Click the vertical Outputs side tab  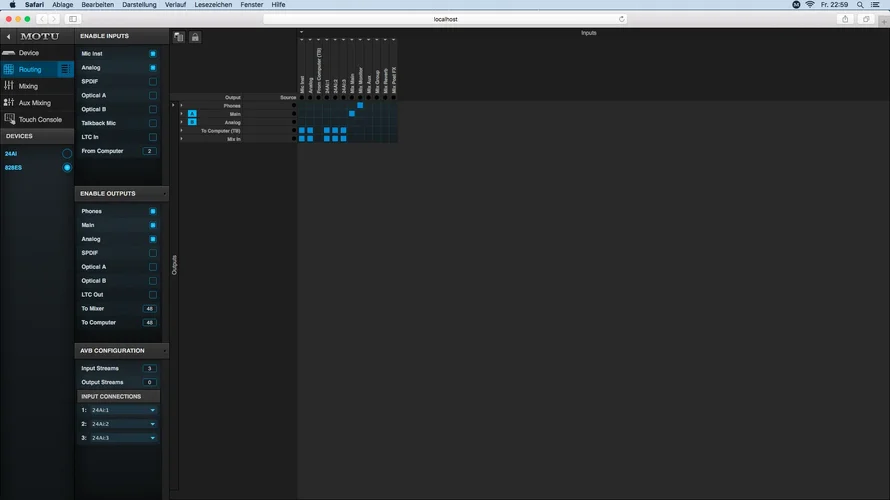click(x=174, y=265)
